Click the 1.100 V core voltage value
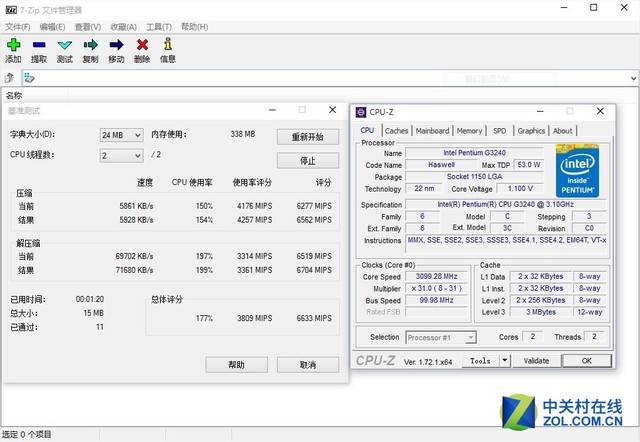The image size is (640, 442). click(x=520, y=188)
